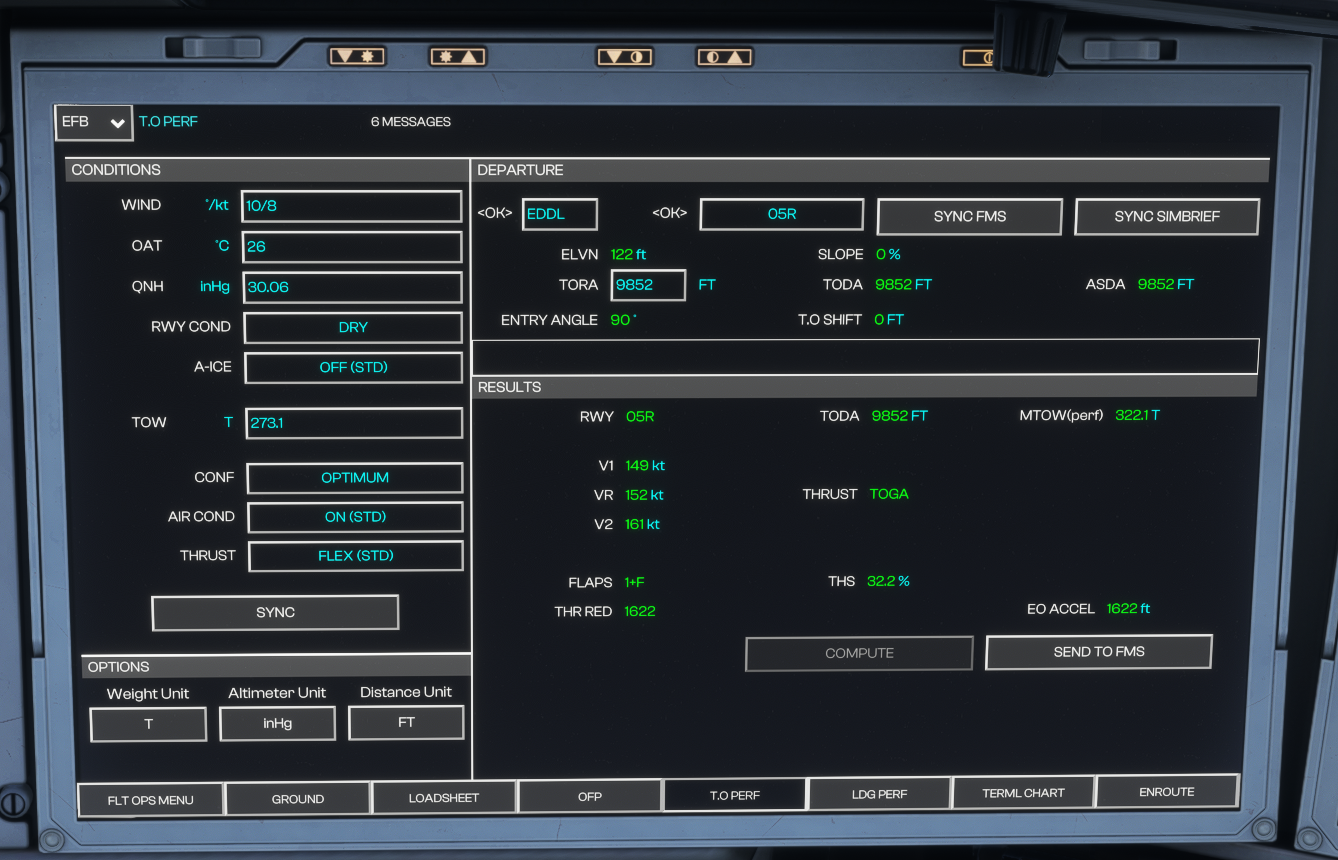Switch to the LDG PERF tab
This screenshot has height=860, width=1338.
880,794
